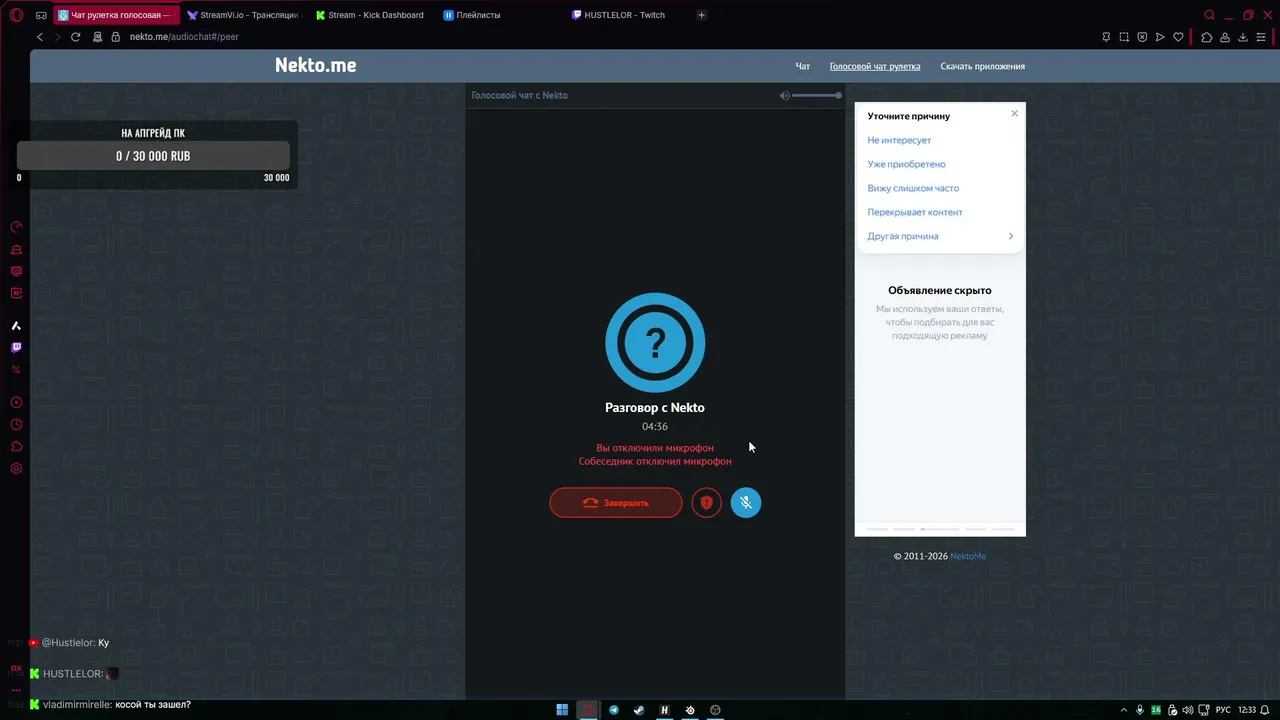Image resolution: width=1280 pixels, height=720 pixels.
Task: Close the Уточните причину ad panel
Action: [x=1014, y=113]
